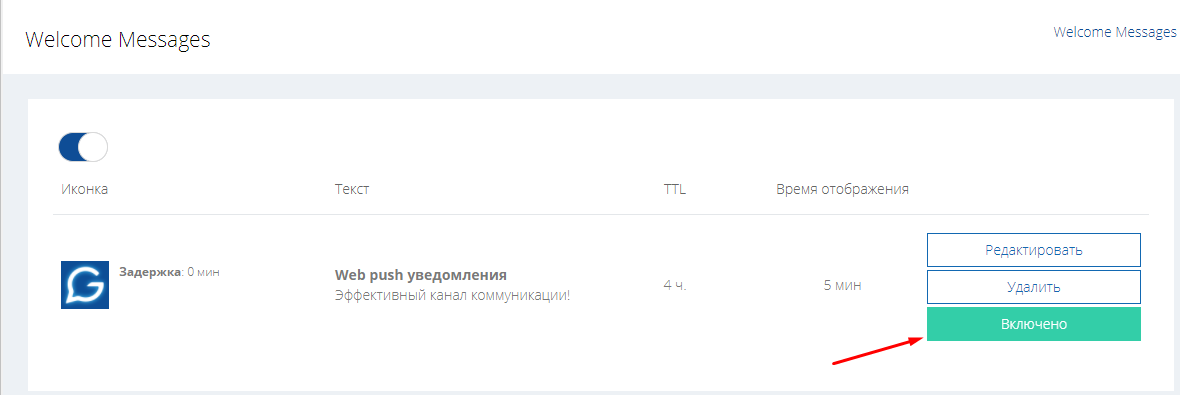Screen dimensions: 1180x395
Task: Click the 5 мин display time value
Action: (842, 286)
